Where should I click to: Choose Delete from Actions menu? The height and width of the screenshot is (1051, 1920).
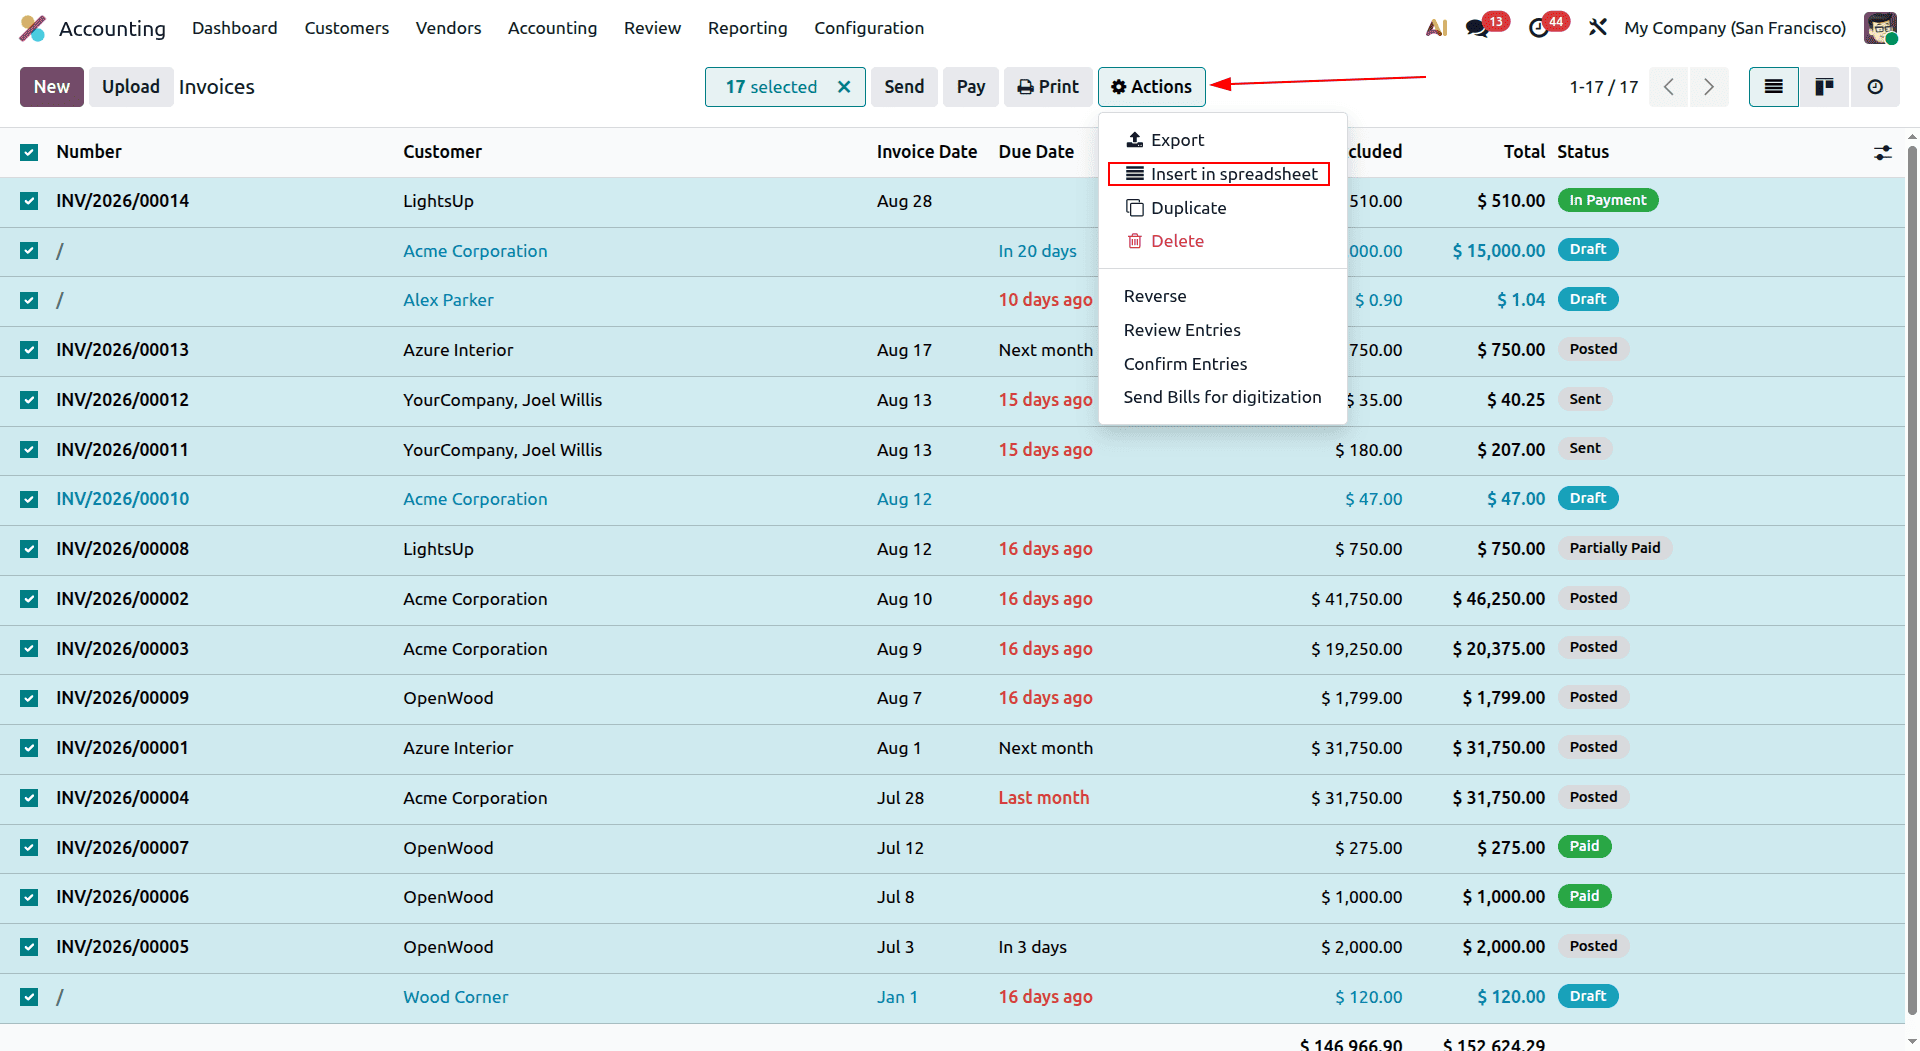click(x=1222, y=241)
